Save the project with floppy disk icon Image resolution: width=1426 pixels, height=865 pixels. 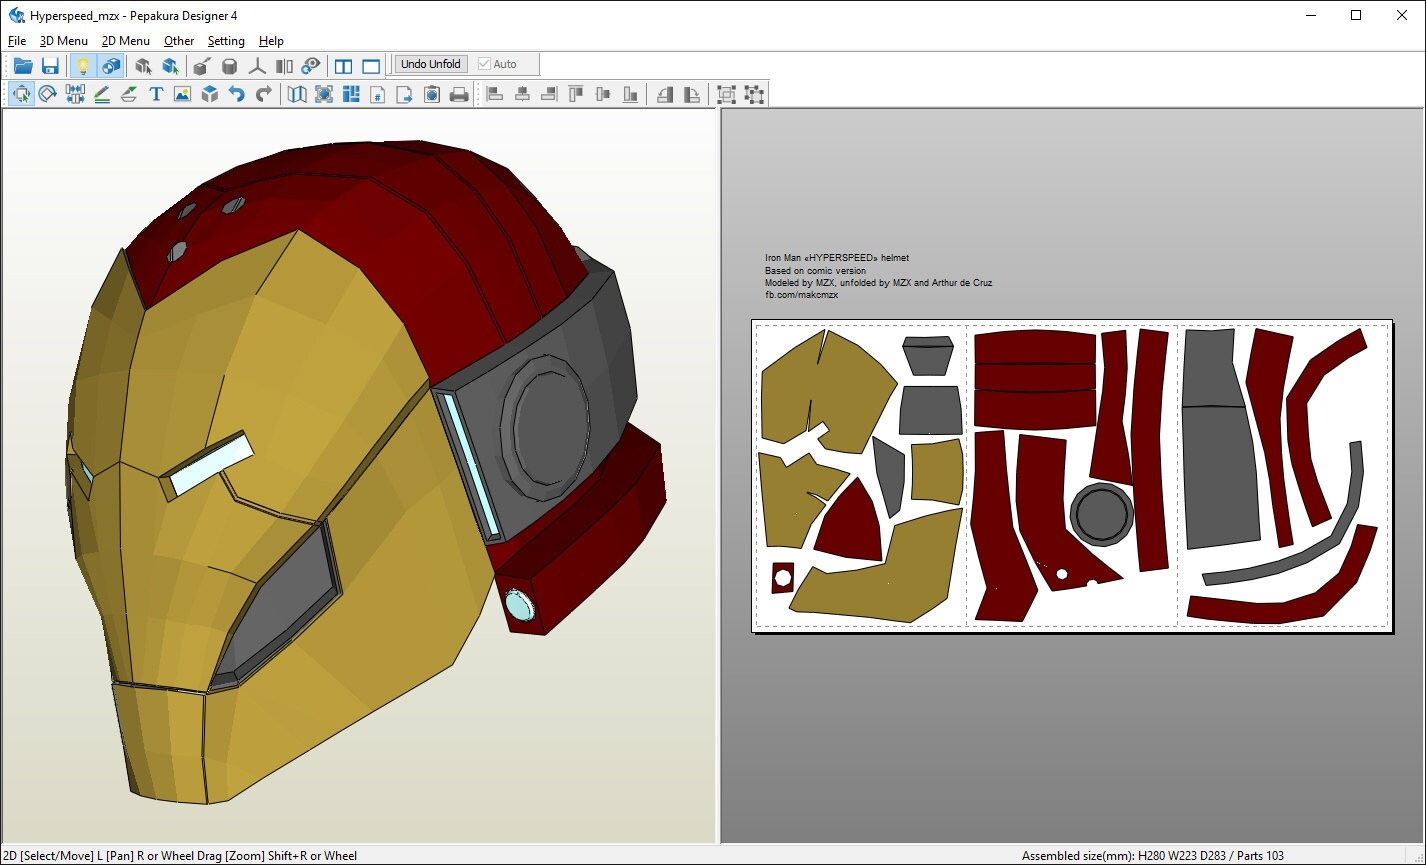coord(50,66)
